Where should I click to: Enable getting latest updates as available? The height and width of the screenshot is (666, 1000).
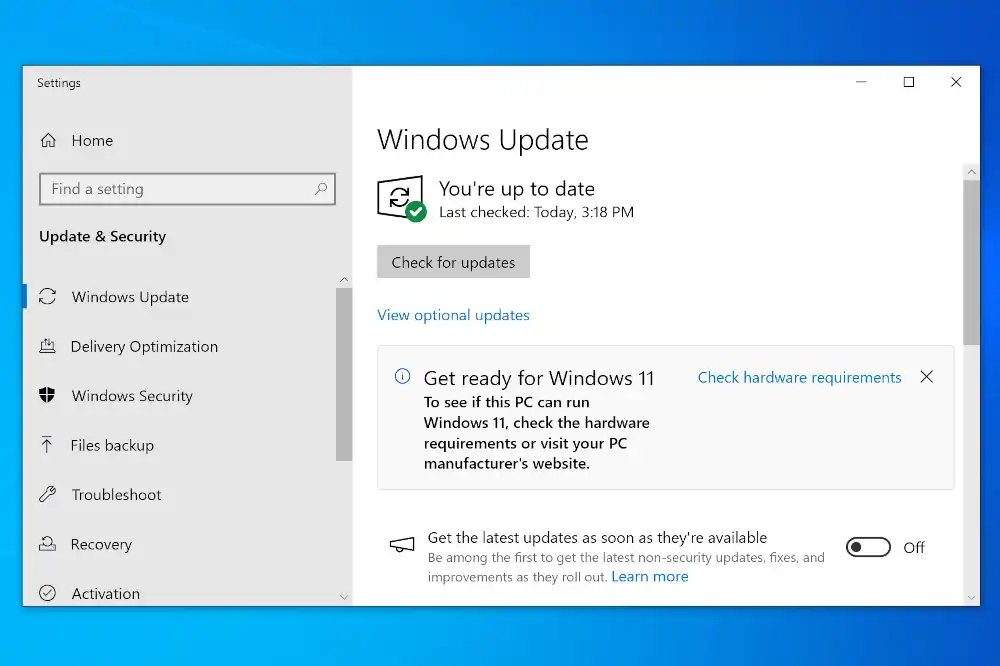(867, 547)
